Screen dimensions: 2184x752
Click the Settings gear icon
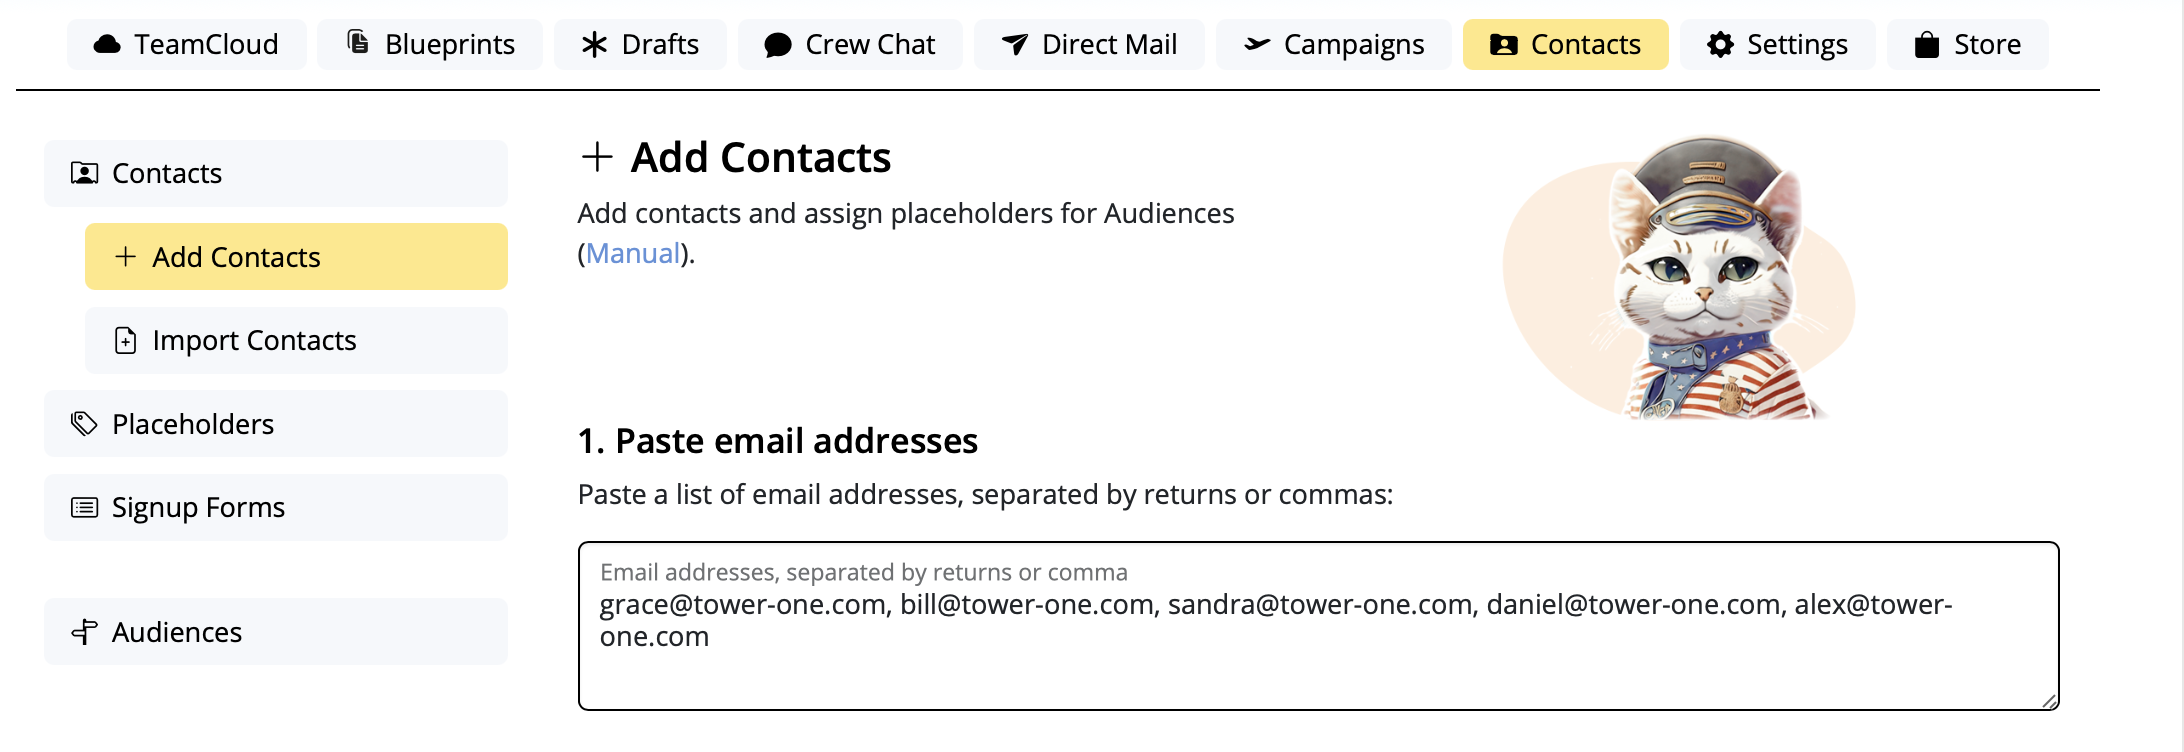point(1720,45)
